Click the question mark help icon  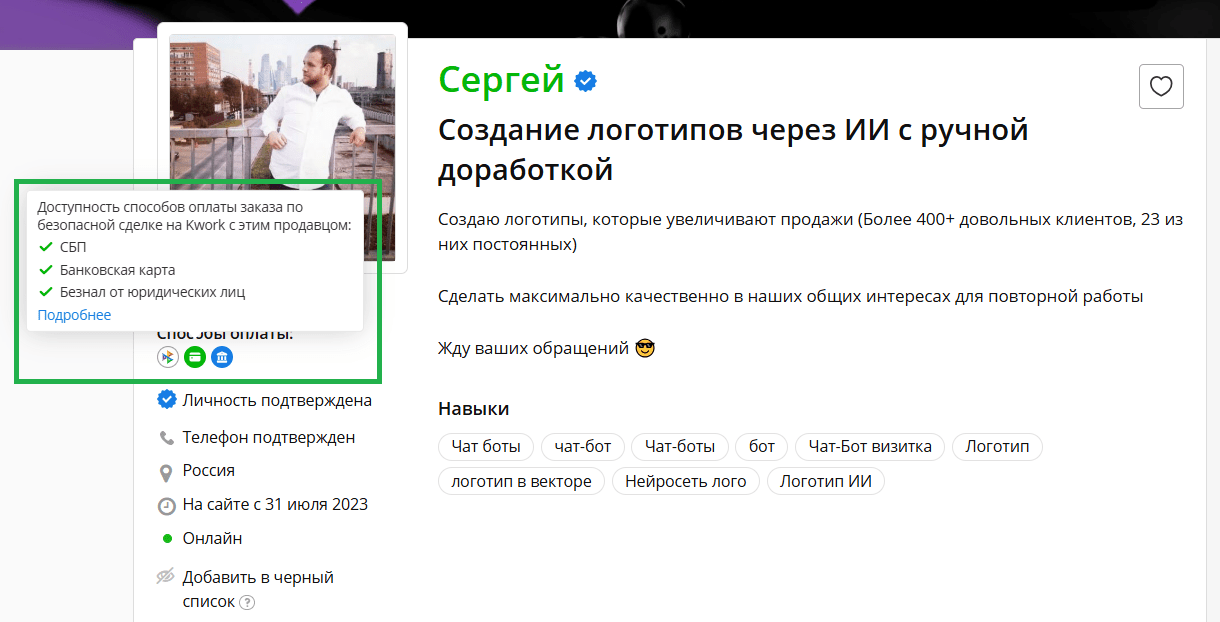(x=247, y=602)
